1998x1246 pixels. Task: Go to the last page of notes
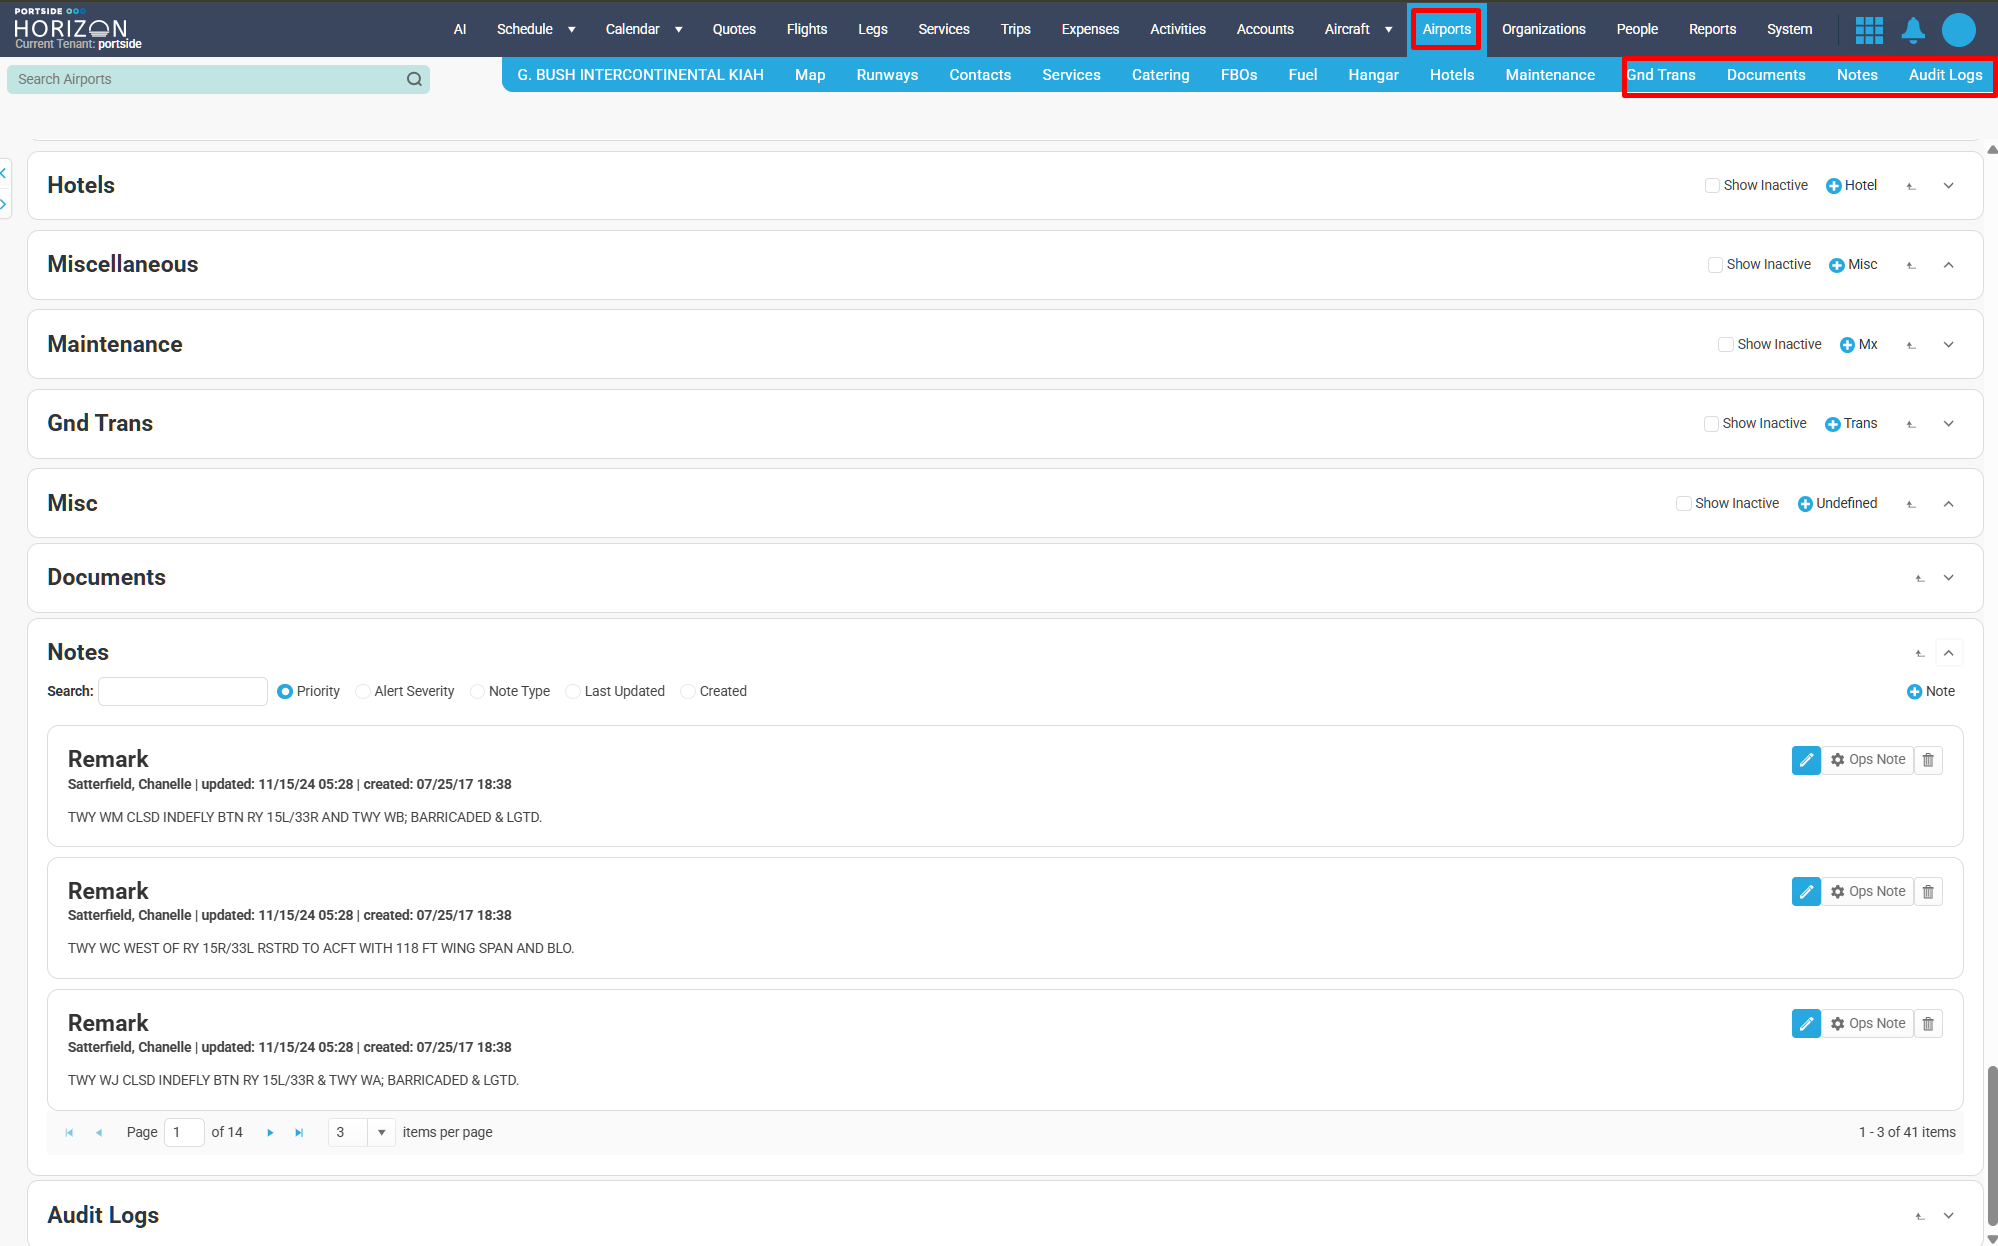click(299, 1133)
